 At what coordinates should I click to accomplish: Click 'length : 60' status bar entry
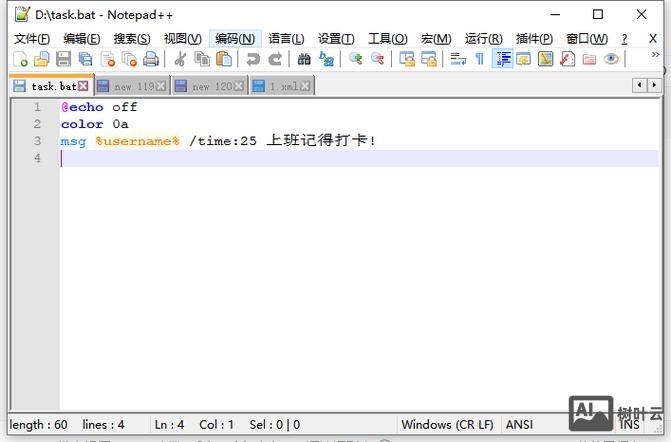click(38, 425)
